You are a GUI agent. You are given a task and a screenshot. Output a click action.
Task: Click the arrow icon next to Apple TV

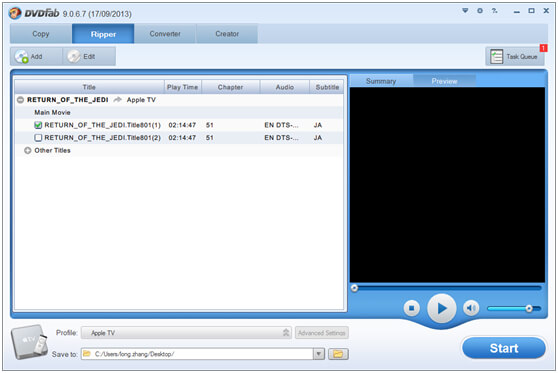coord(117,100)
